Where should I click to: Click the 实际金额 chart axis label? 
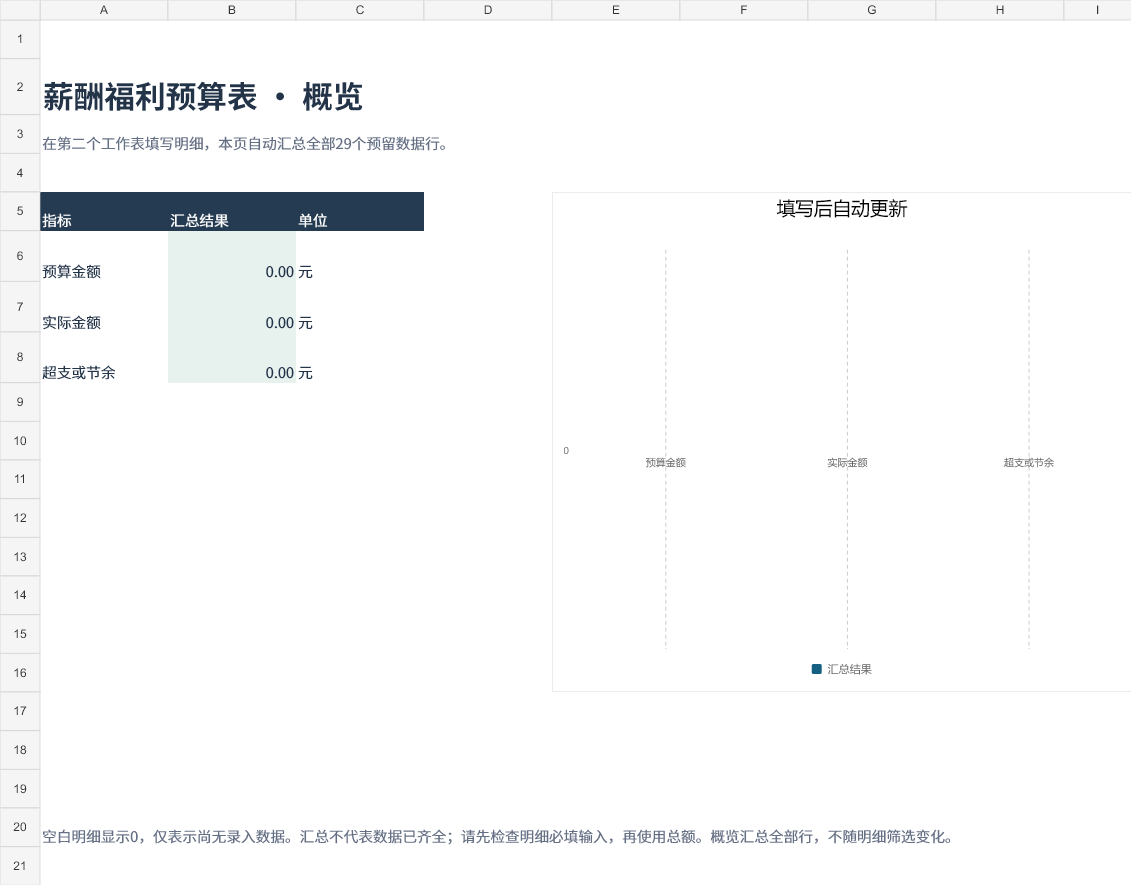point(848,462)
